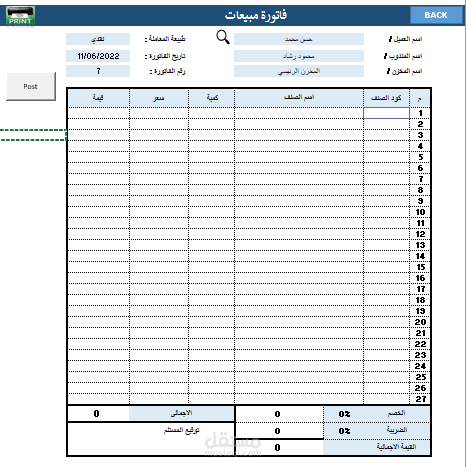Click the كود الصنف column header
Image resolution: width=466 pixels, height=467 pixels.
(x=386, y=98)
